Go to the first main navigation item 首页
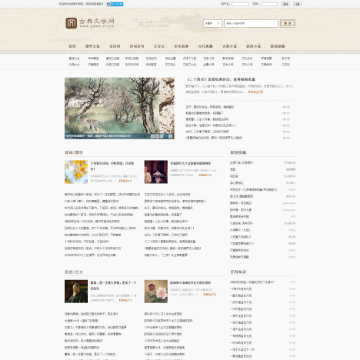360x360 pixels. tap(72, 46)
